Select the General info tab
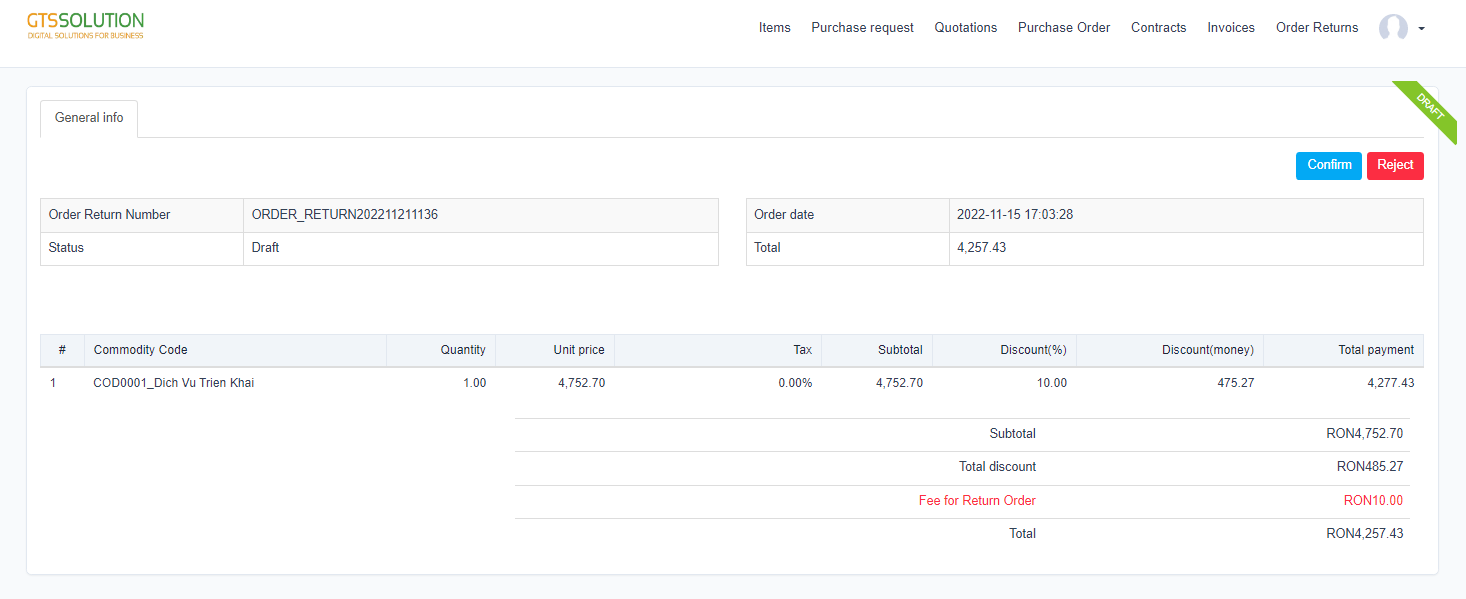Screen dimensions: 1466x599 coord(89,118)
